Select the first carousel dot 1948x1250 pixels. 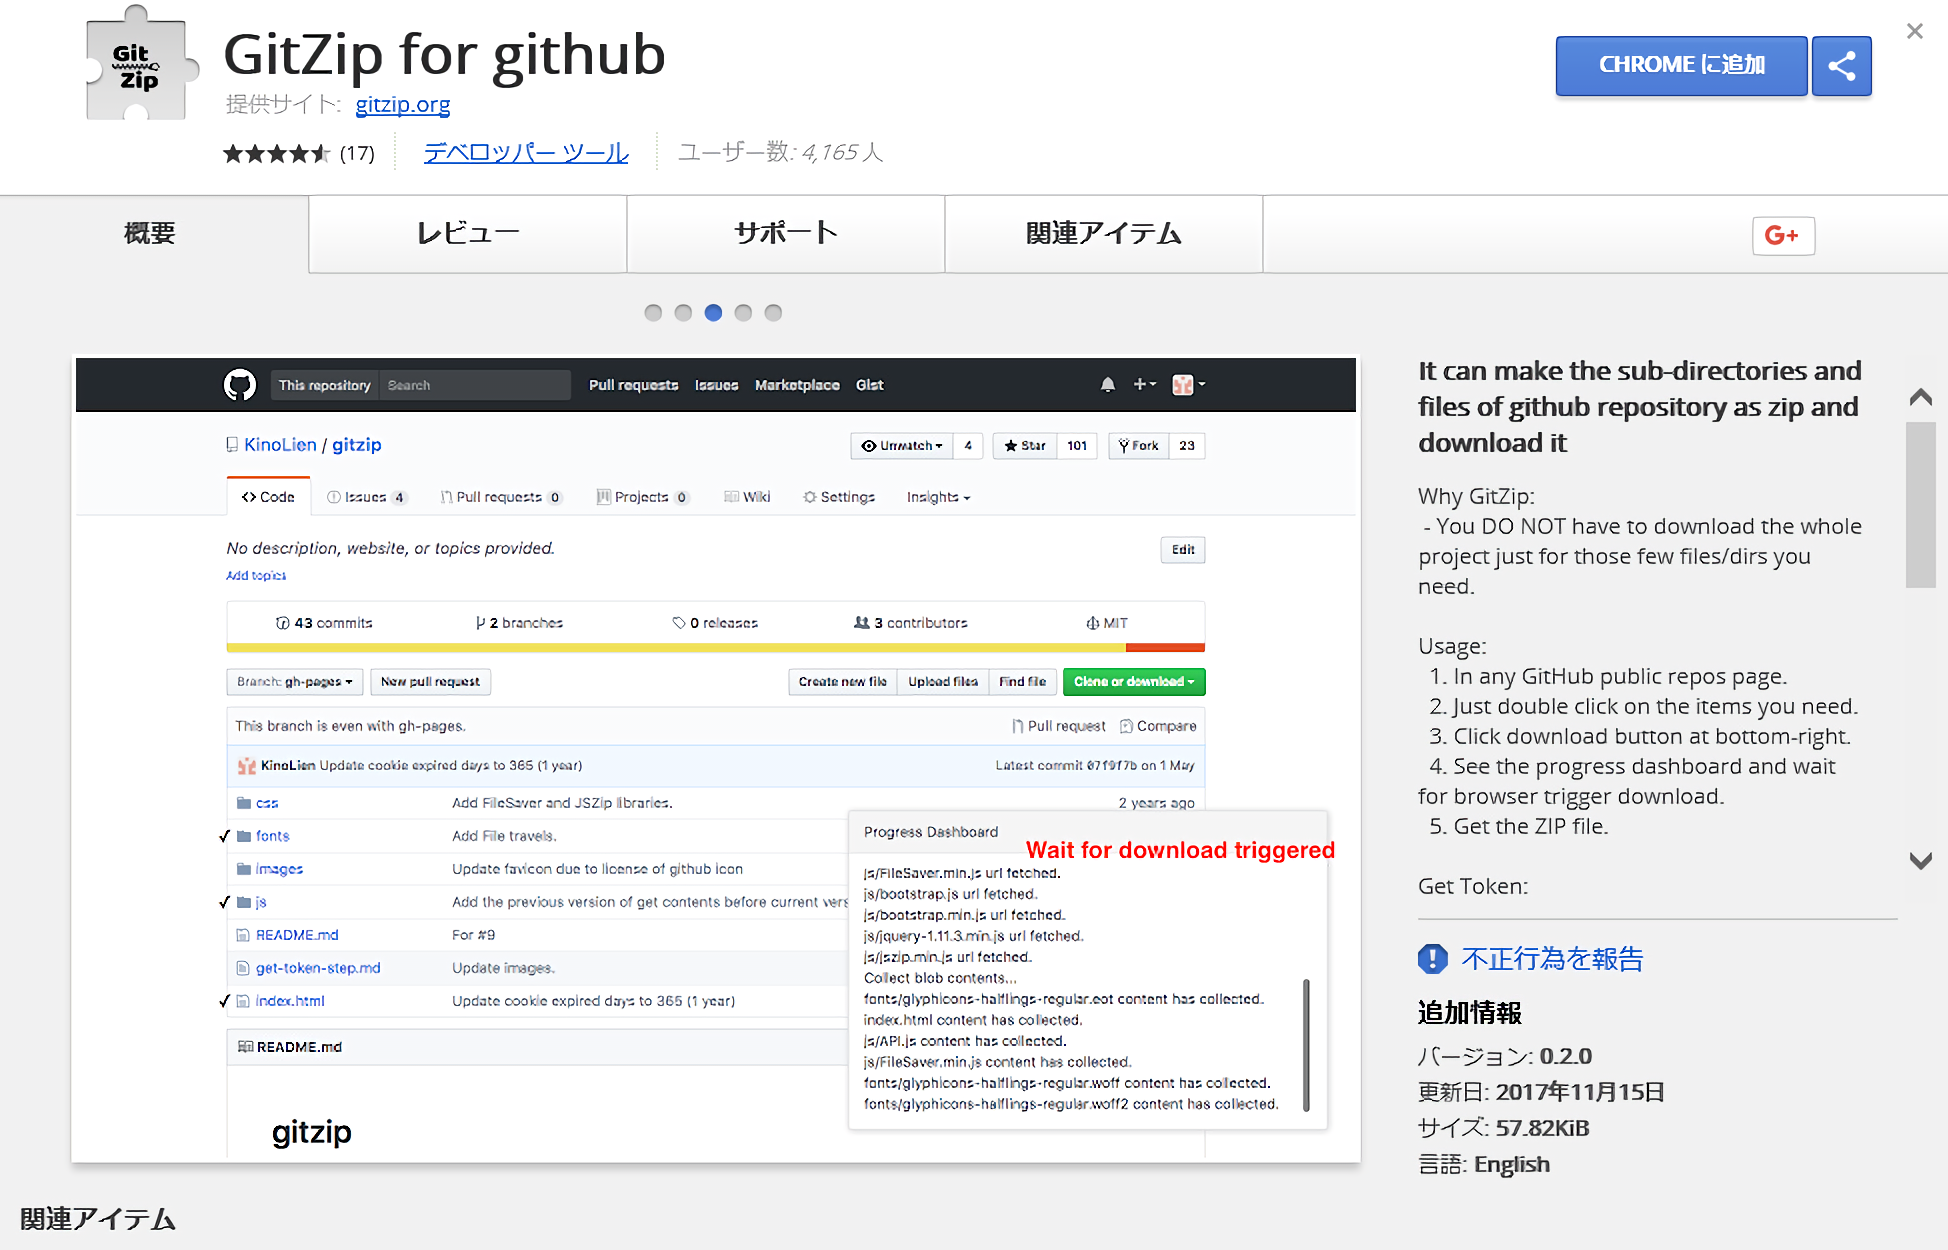click(653, 313)
